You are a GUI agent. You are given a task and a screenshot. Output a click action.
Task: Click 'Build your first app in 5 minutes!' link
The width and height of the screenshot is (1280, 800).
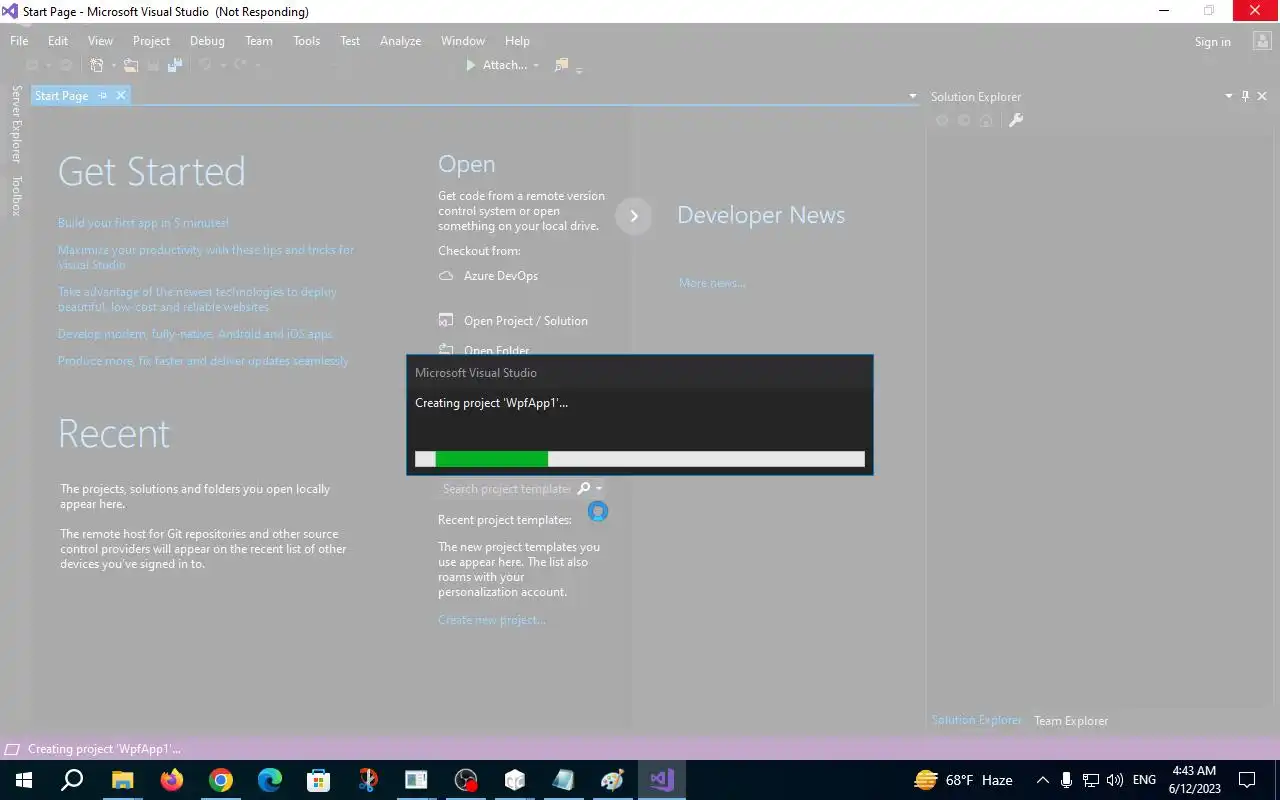[x=143, y=223]
